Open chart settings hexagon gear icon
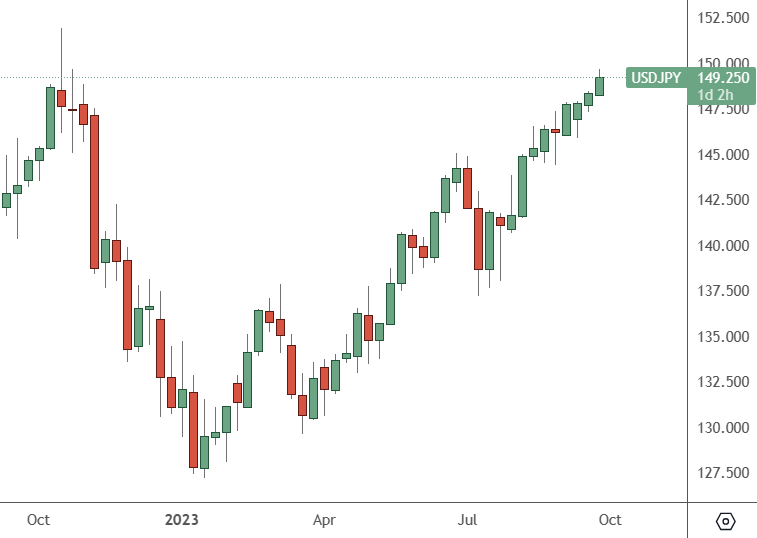Screen dimensions: 757x538 click(726, 521)
